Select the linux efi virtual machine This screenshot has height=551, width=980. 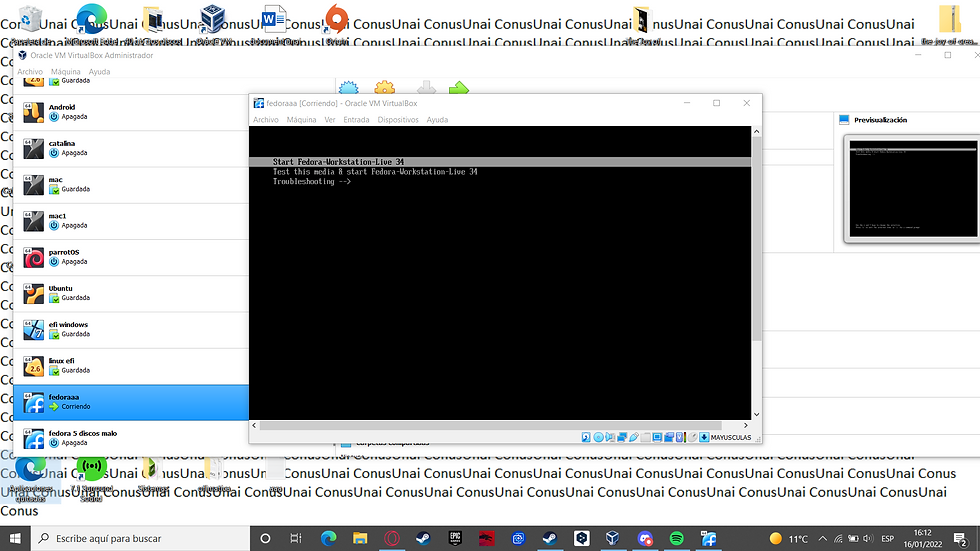[131, 366]
